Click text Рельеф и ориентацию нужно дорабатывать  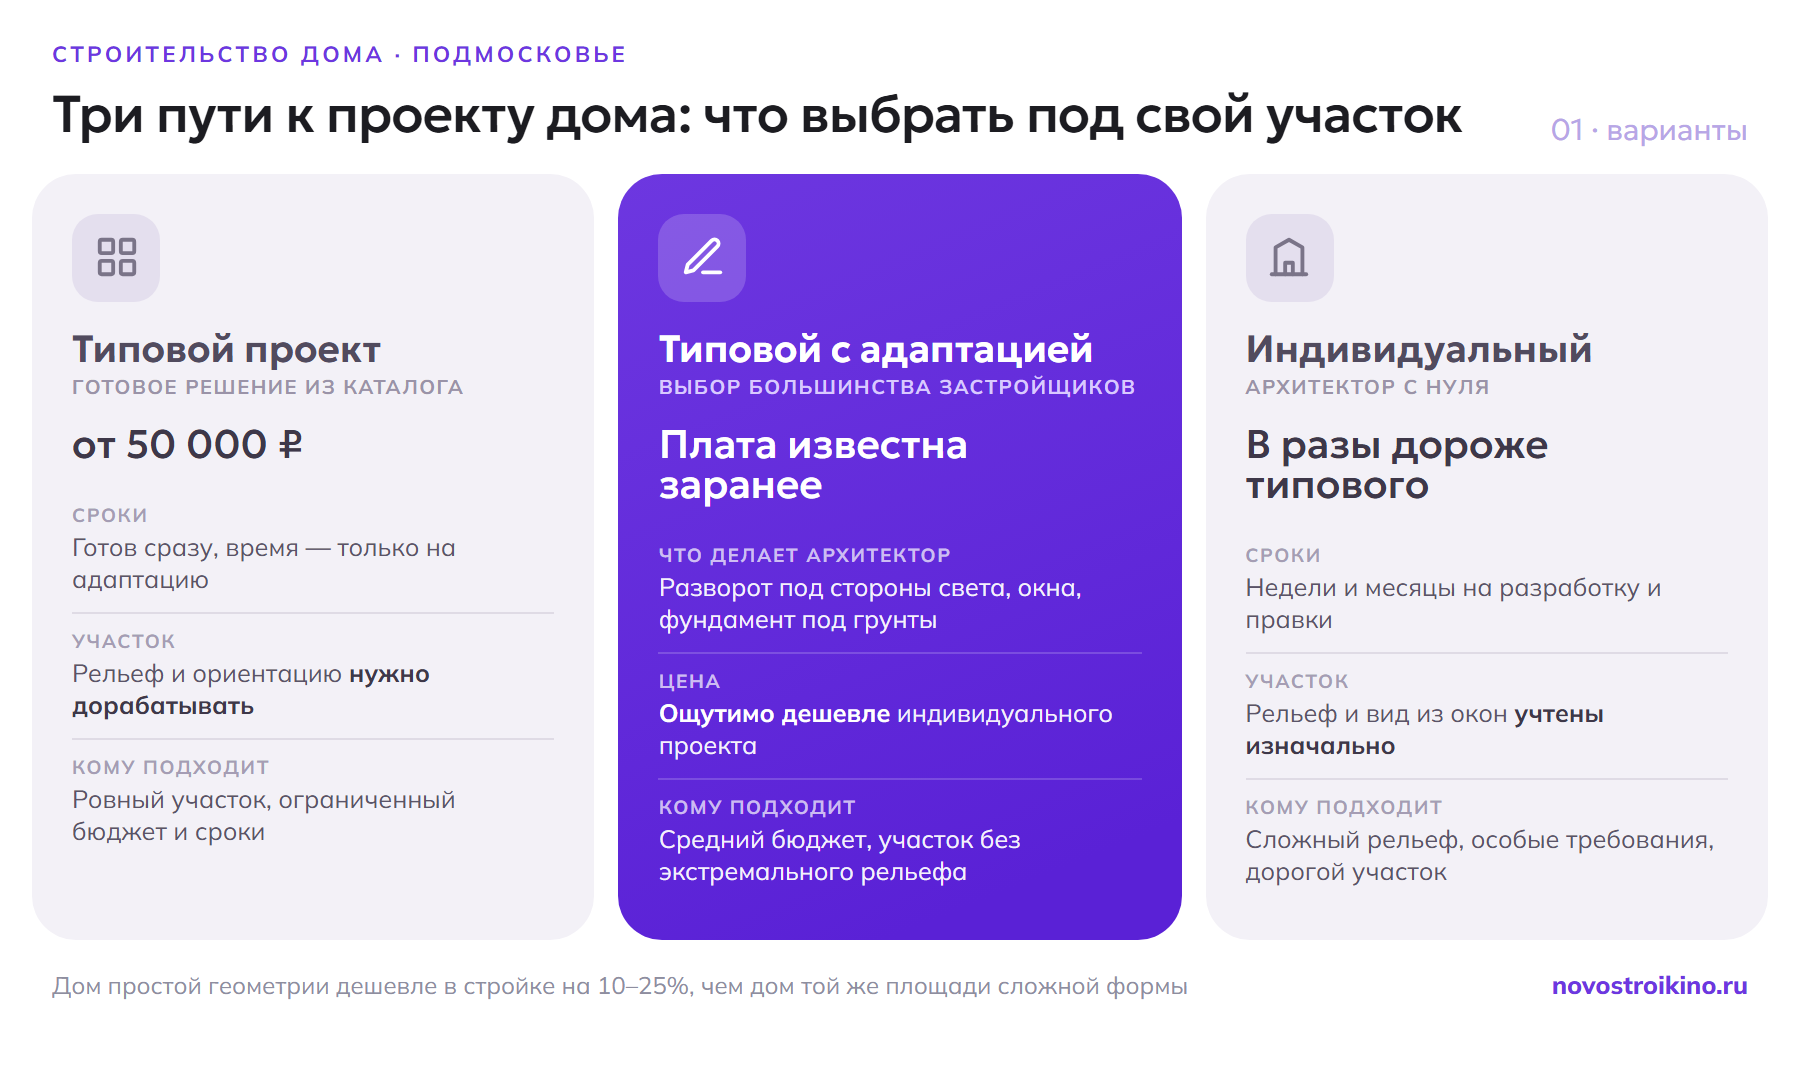coord(251,690)
